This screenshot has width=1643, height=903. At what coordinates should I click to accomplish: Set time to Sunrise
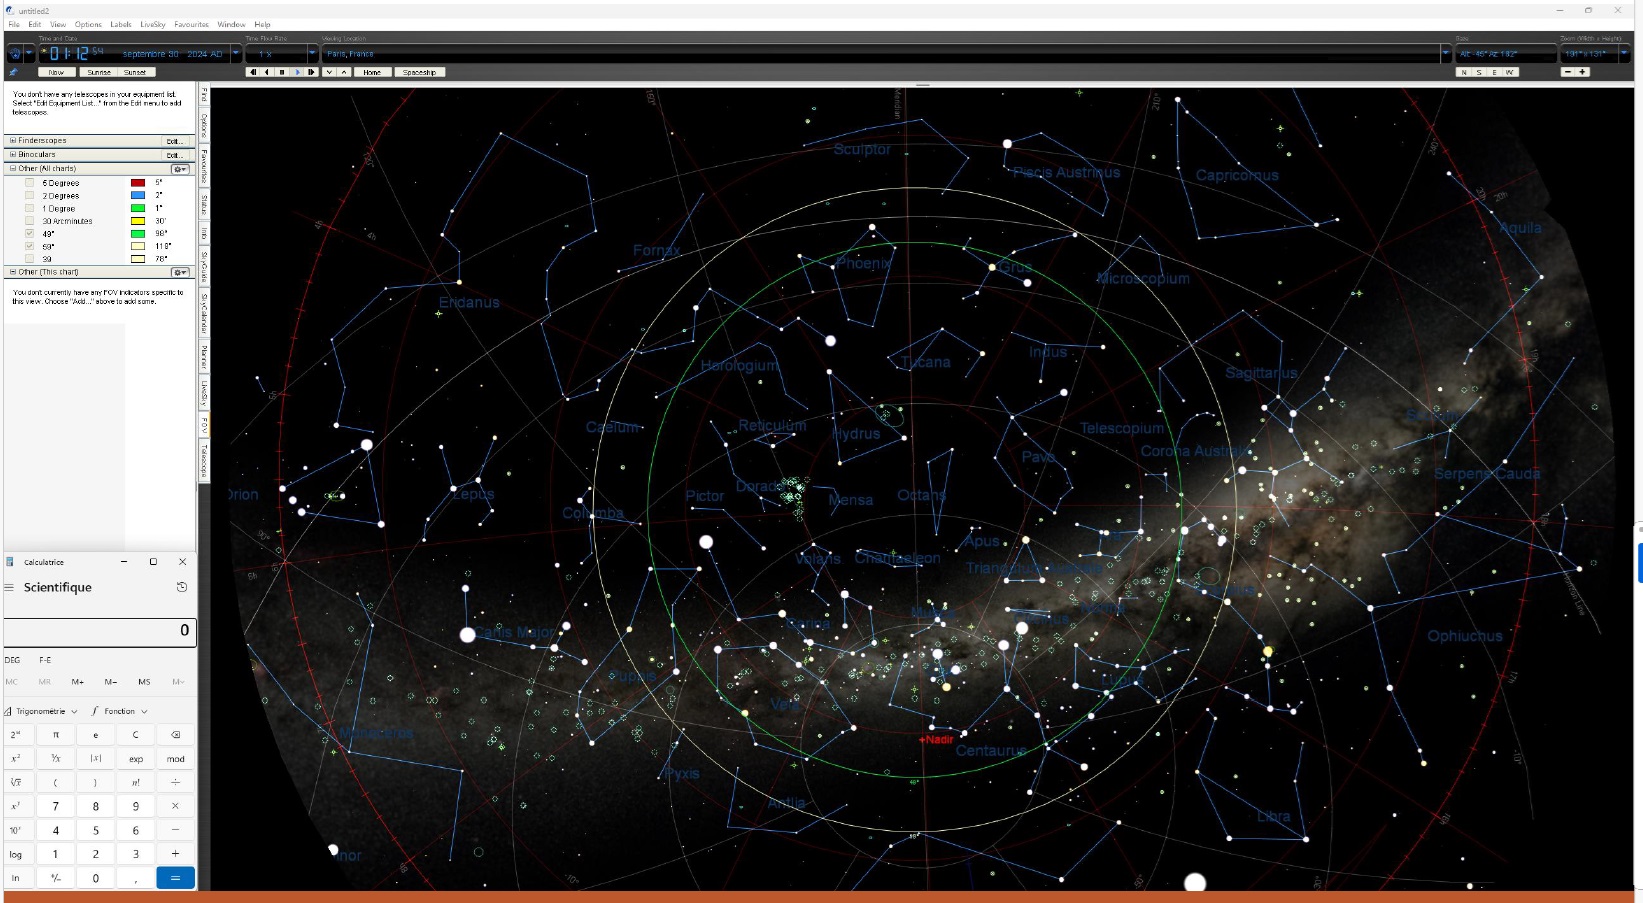click(x=99, y=72)
